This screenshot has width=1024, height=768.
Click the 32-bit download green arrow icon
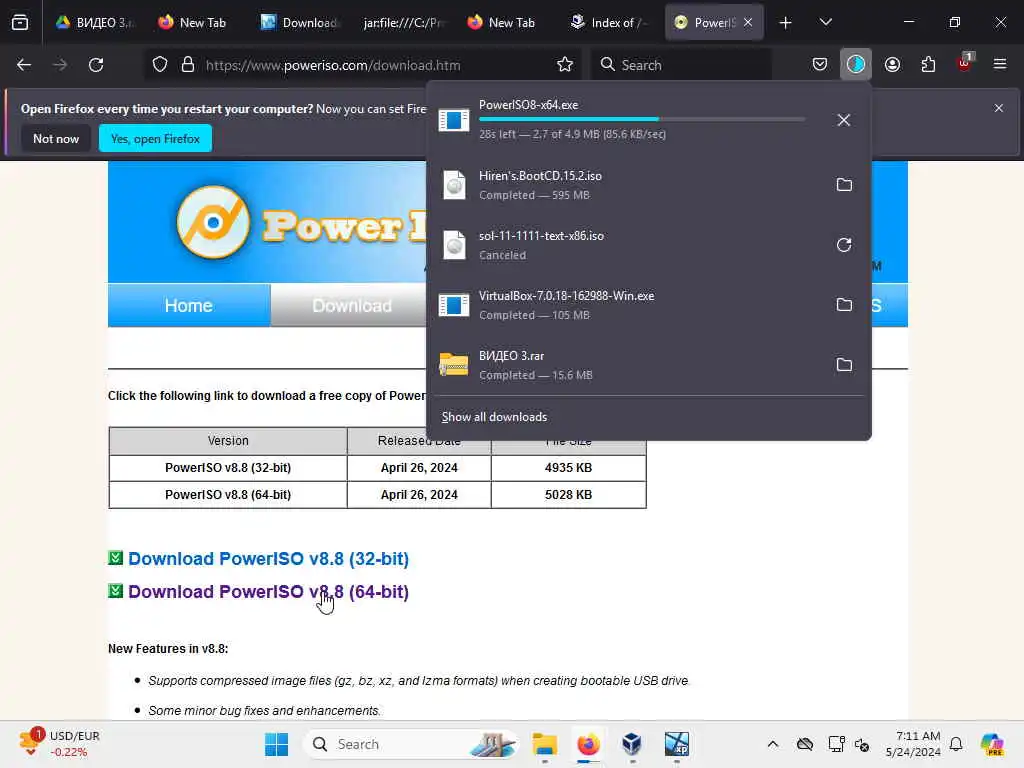tap(116, 558)
